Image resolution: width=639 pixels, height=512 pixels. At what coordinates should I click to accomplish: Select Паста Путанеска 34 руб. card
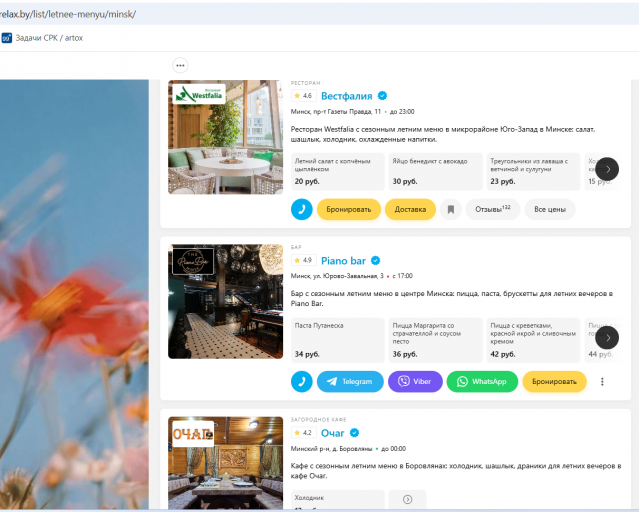tap(338, 340)
